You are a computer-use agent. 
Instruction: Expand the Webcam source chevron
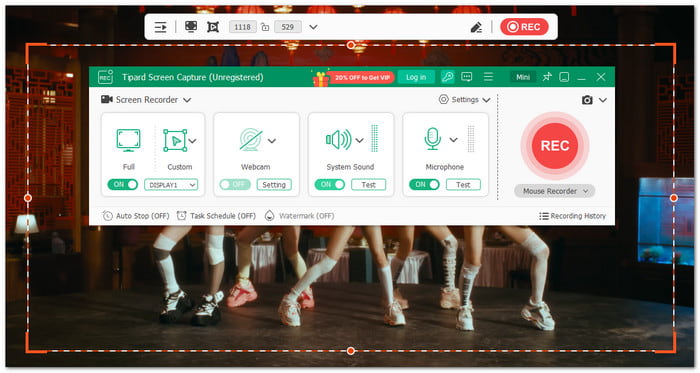(x=272, y=141)
